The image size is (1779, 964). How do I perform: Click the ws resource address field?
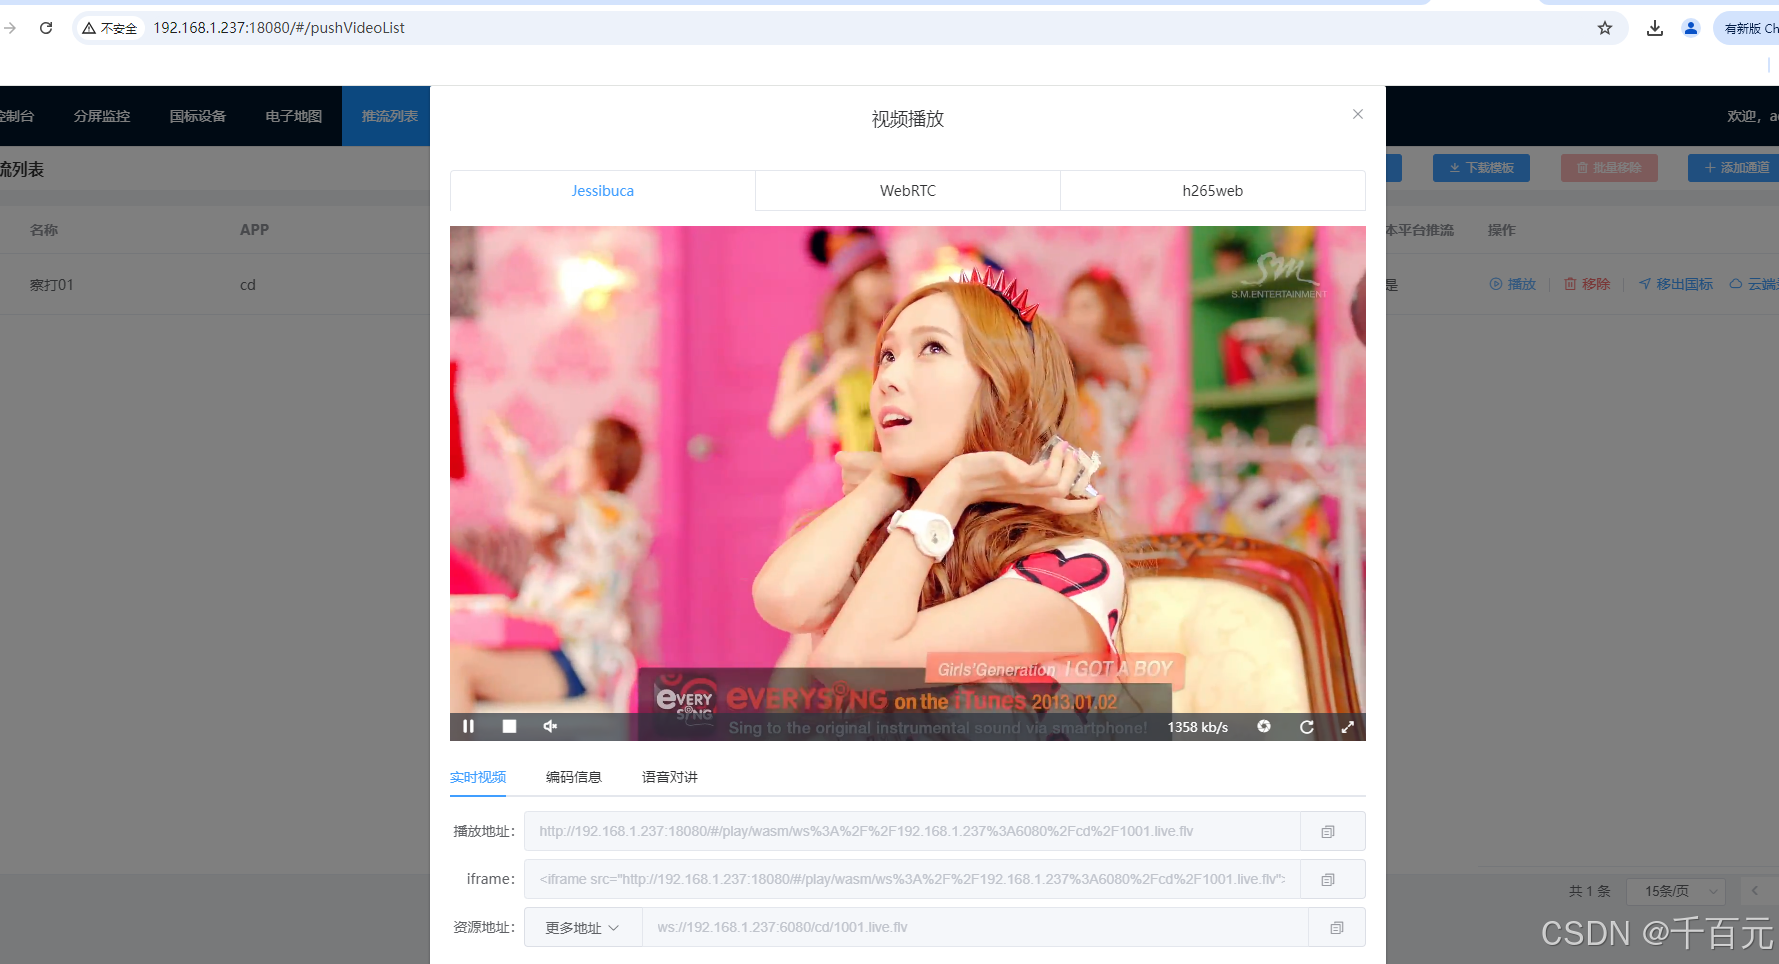[x=975, y=927]
